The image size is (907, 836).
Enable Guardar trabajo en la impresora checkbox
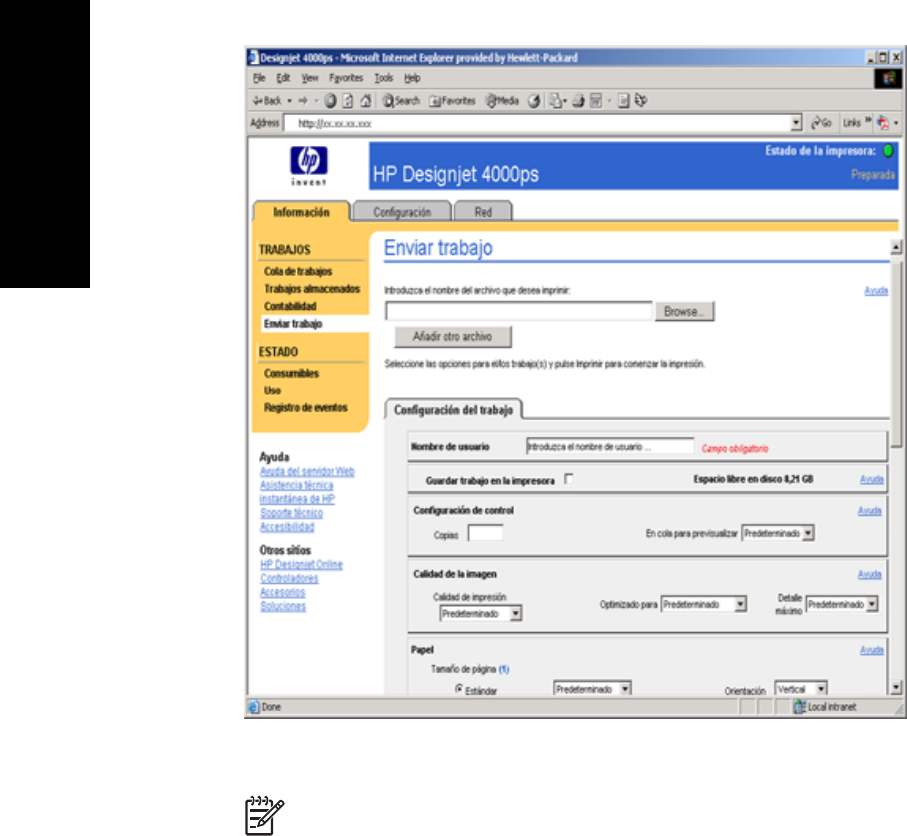click(569, 479)
